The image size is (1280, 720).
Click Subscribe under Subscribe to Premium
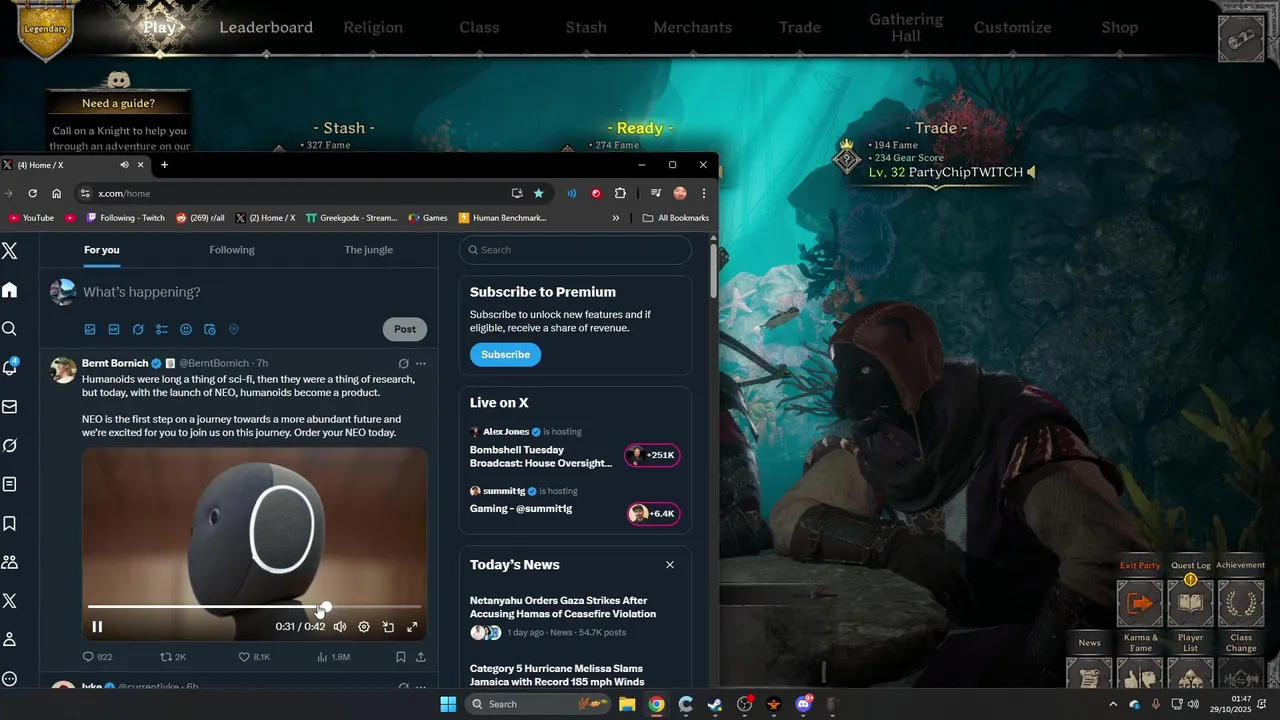(x=505, y=354)
